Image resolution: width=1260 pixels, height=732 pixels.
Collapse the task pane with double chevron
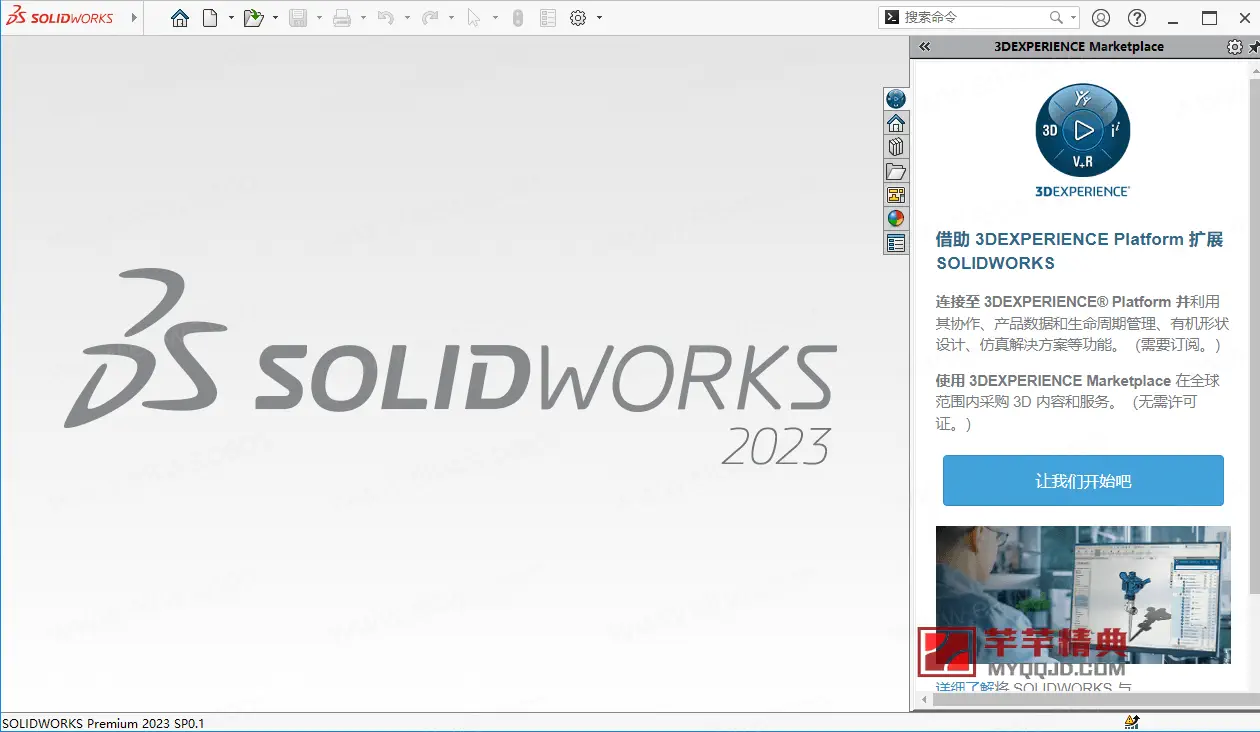click(x=925, y=46)
